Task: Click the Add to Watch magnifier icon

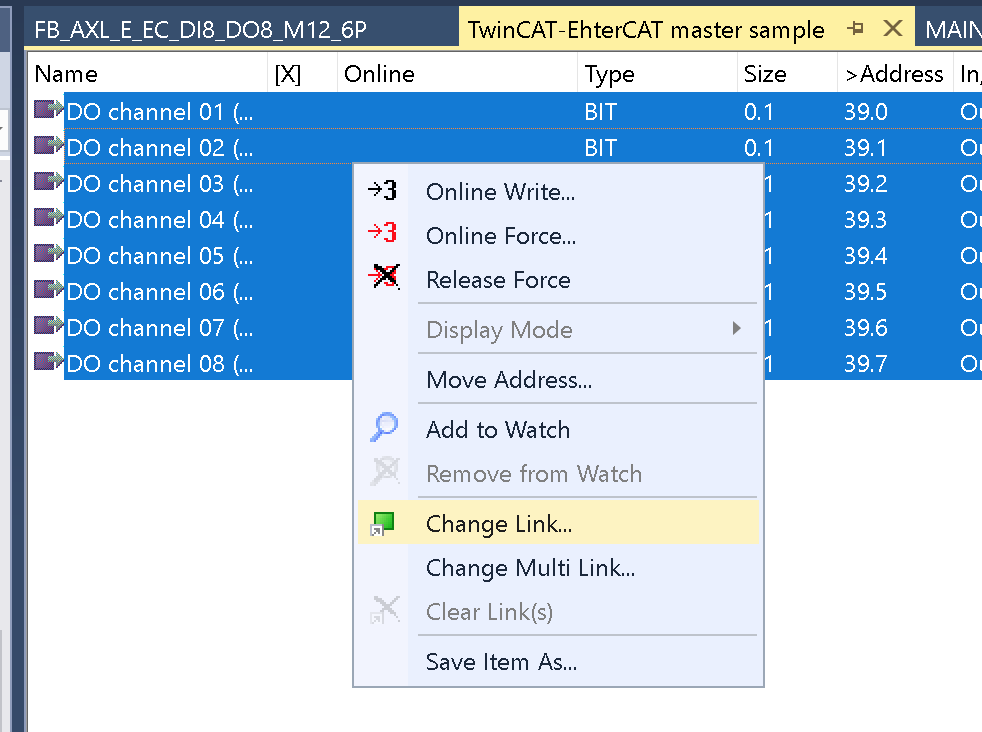Action: pyautogui.click(x=383, y=428)
